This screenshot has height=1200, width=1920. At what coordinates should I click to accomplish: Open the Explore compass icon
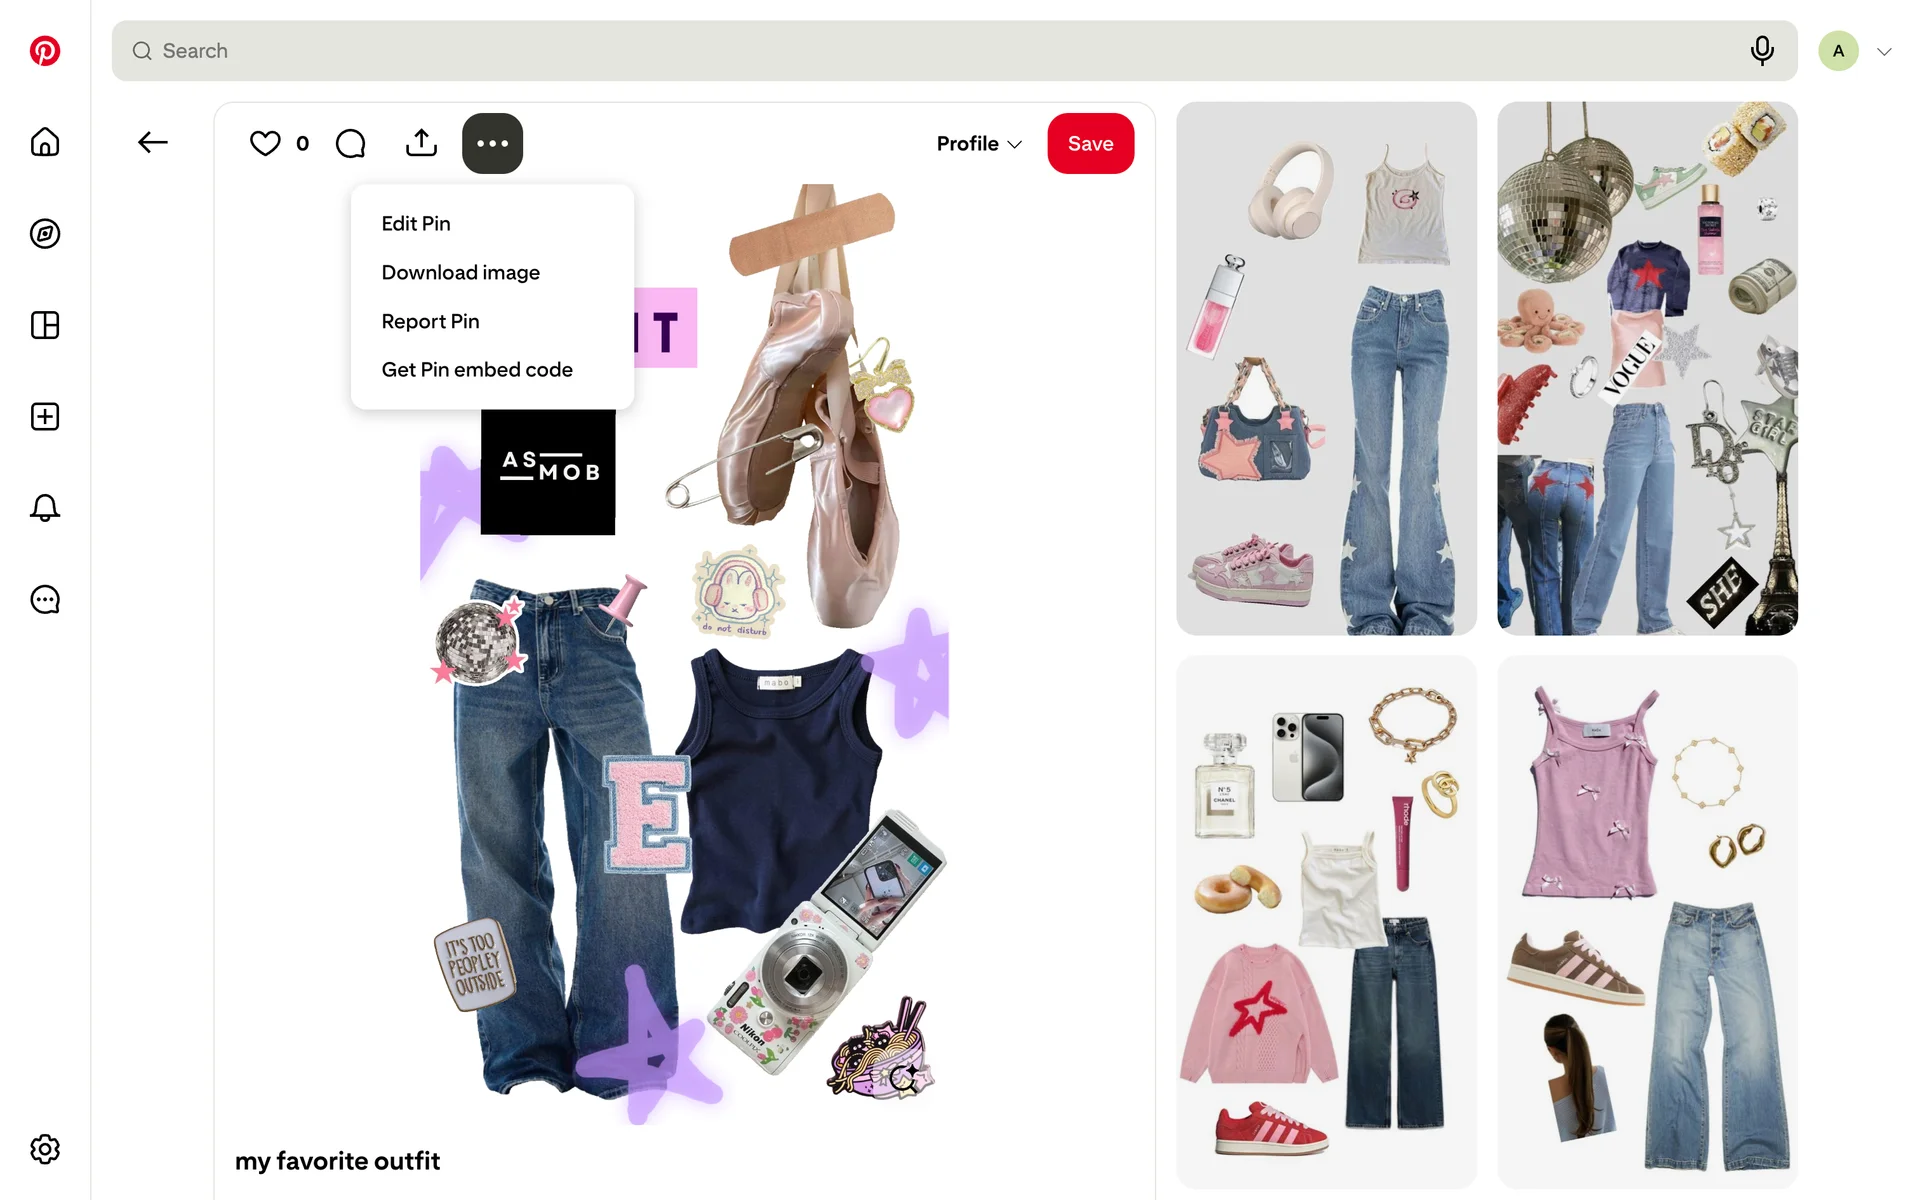click(x=45, y=234)
